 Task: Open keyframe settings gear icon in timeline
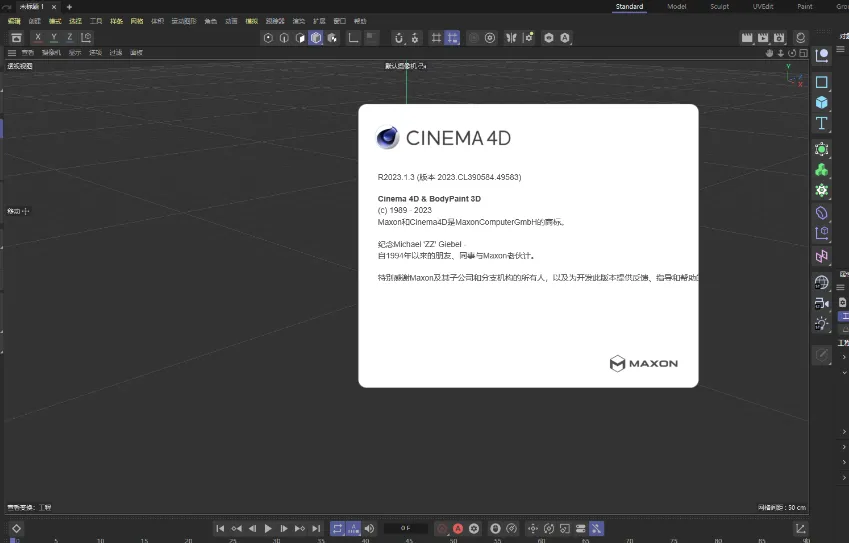pyautogui.click(x=474, y=528)
